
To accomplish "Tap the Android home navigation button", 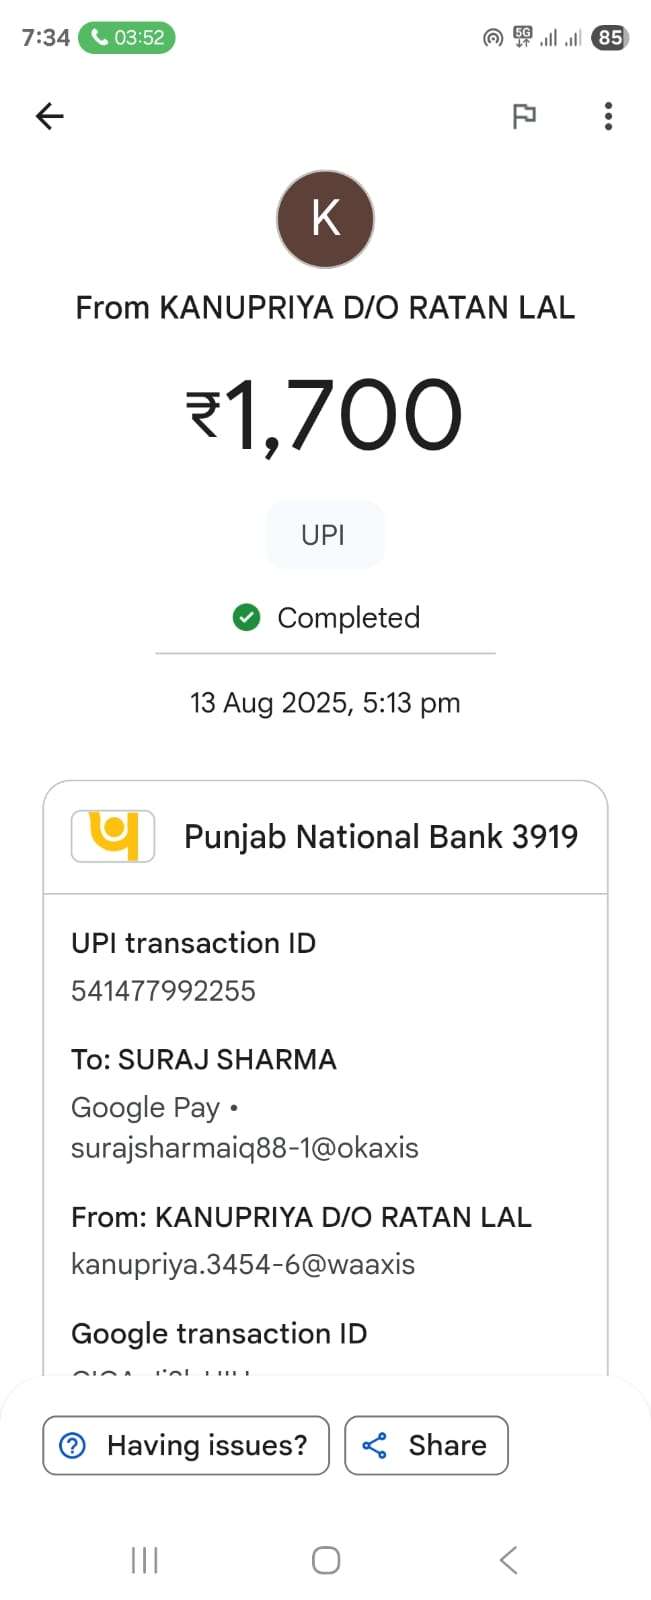I will (x=326, y=1560).
